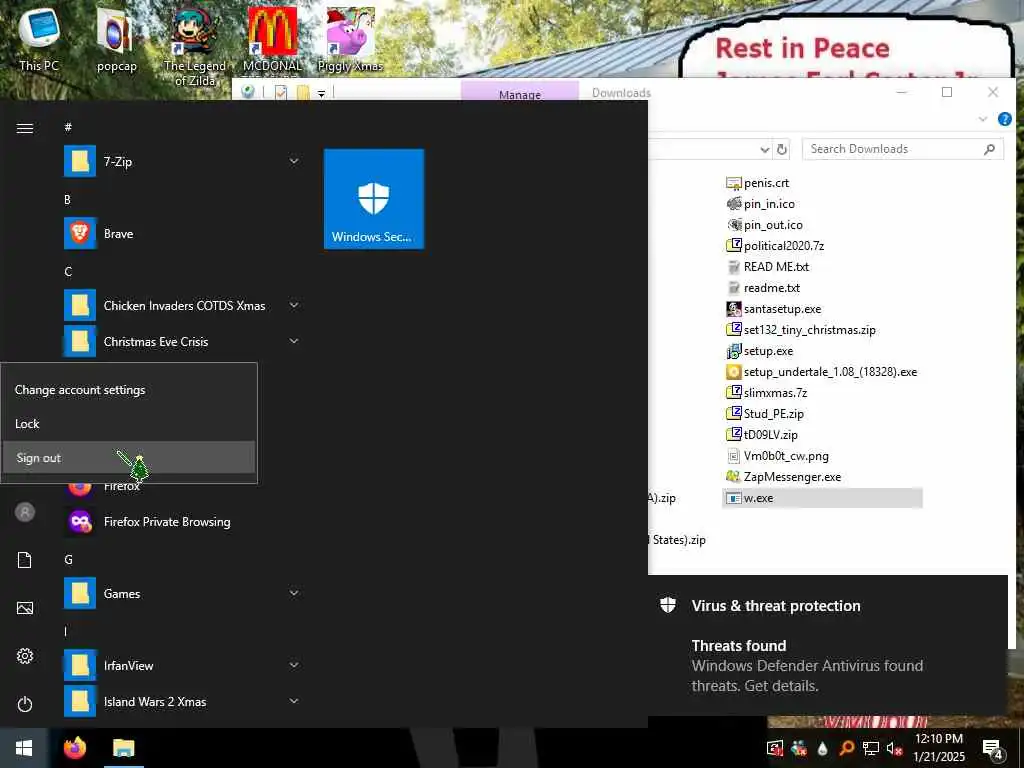Expand the Games folder chevron
Screen dimensions: 1024x768
pyautogui.click(x=294, y=593)
